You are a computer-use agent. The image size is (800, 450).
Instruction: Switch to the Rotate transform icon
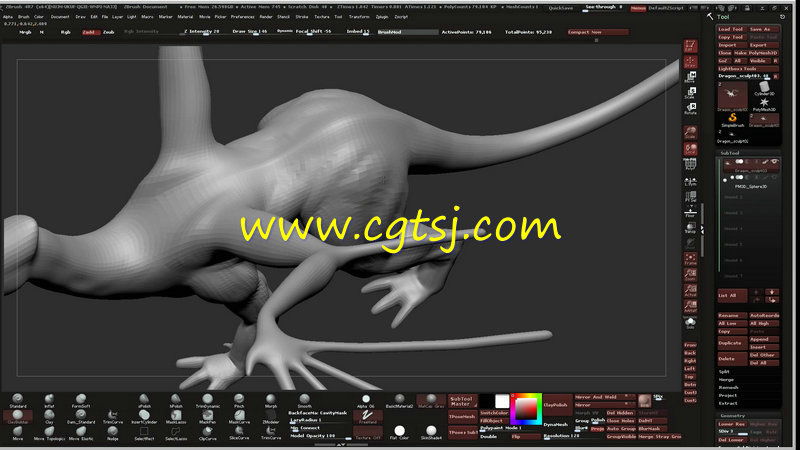(x=690, y=108)
